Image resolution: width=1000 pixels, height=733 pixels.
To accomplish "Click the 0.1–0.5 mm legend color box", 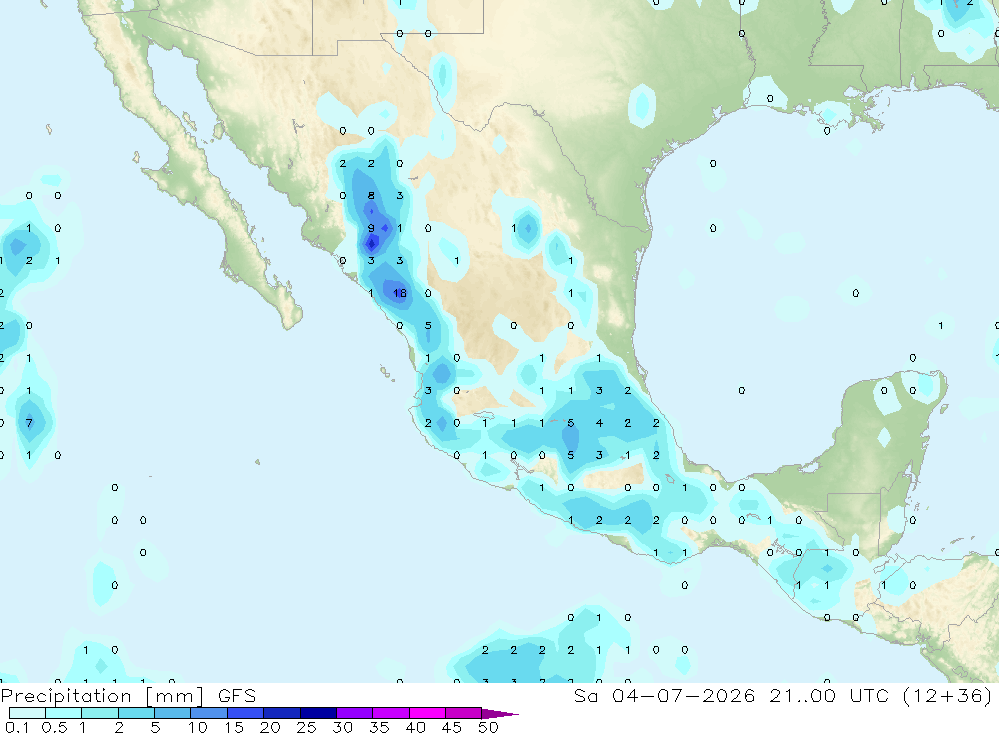I will [x=27, y=713].
